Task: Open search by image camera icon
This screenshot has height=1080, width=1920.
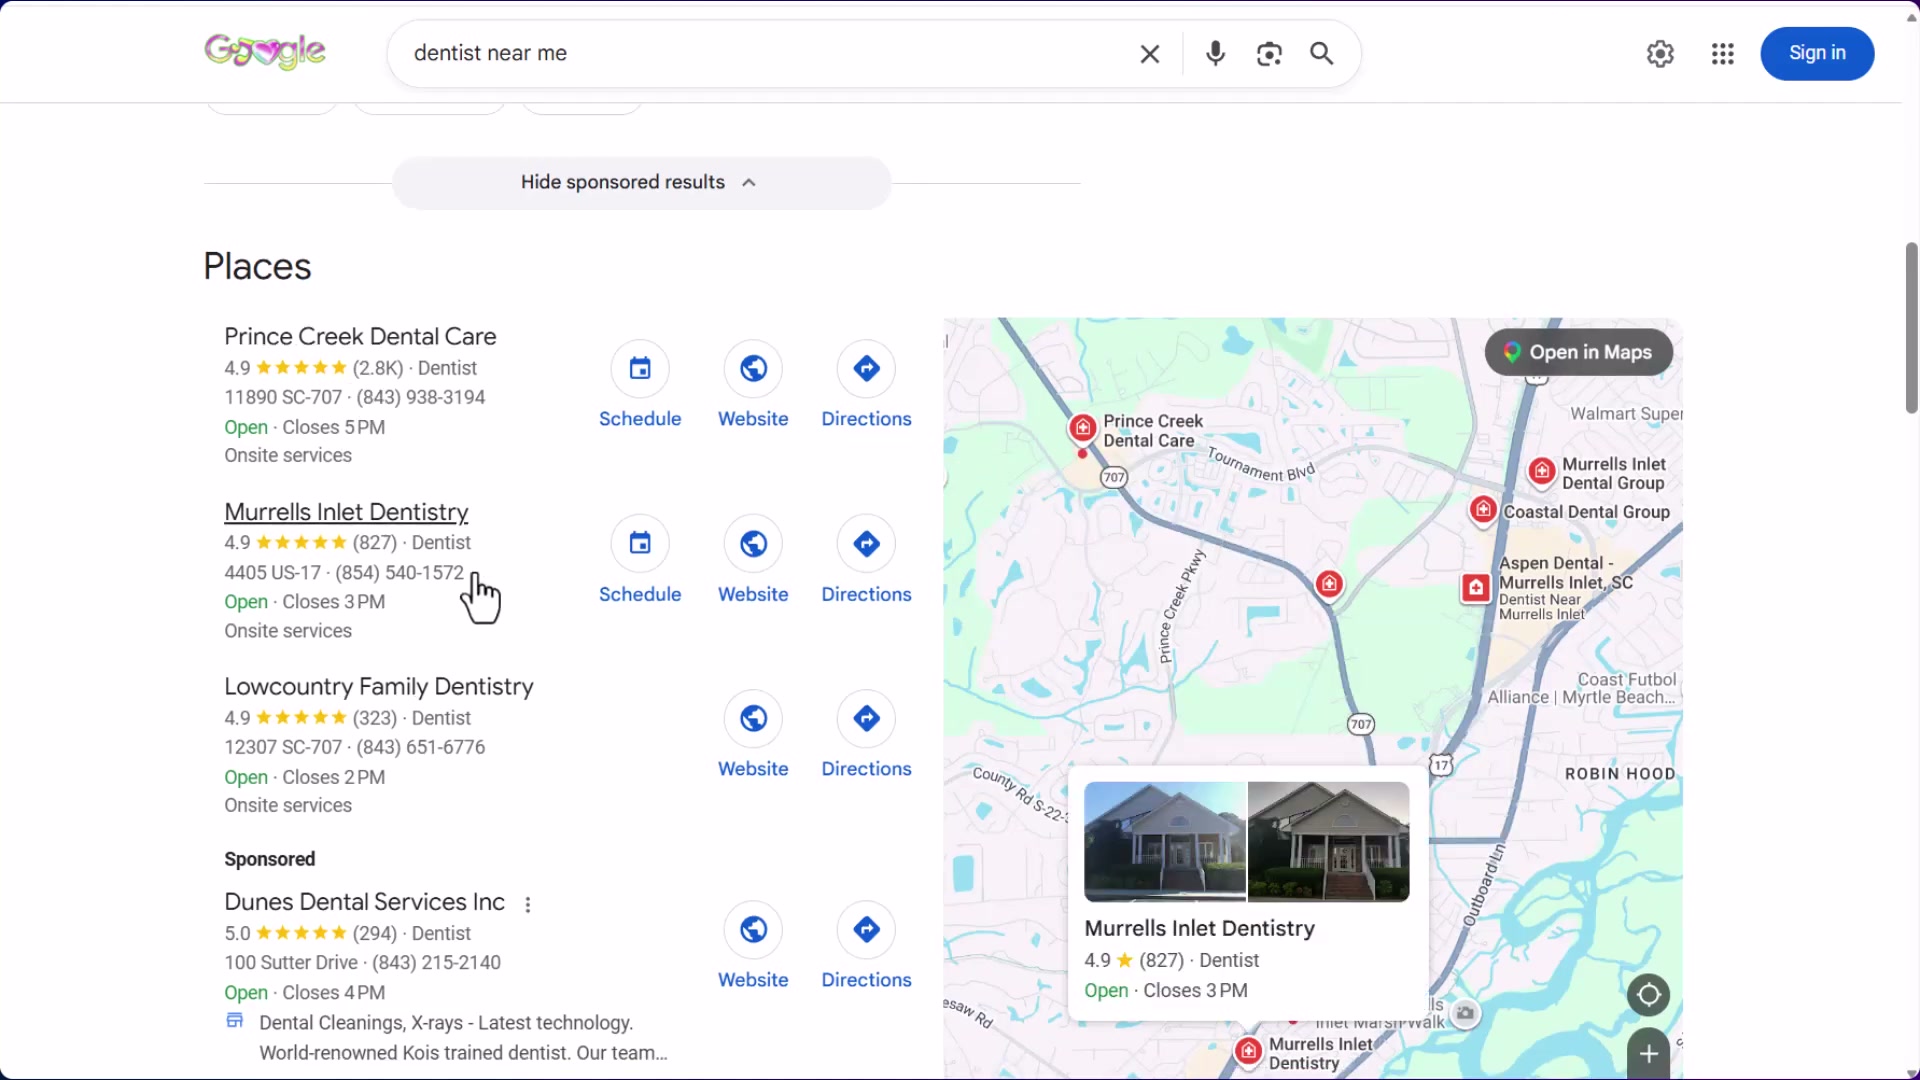Action: [1269, 54]
